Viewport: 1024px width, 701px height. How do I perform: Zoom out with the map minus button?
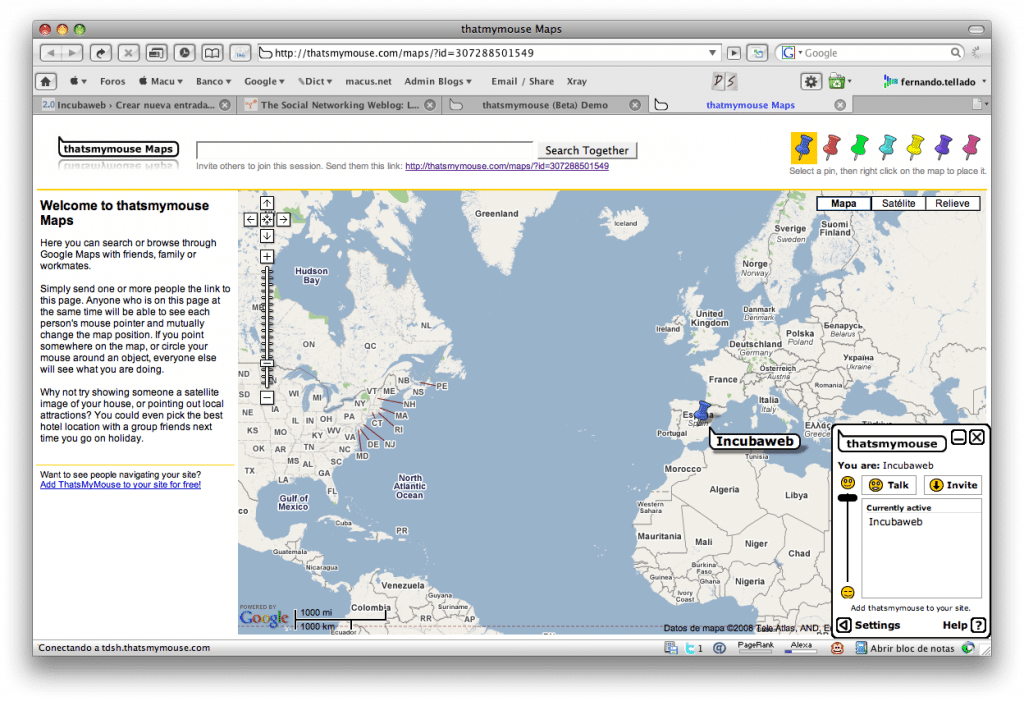267,397
